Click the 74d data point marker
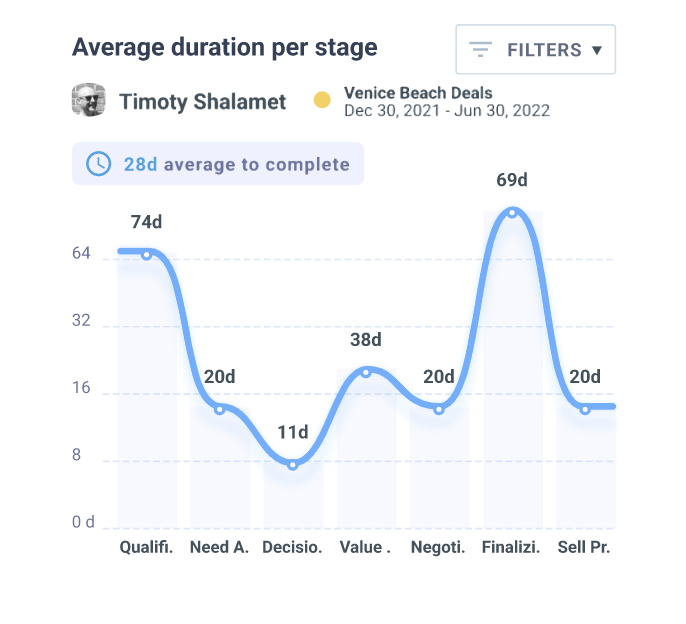Image resolution: width=686 pixels, height=624 pixels. tap(146, 255)
